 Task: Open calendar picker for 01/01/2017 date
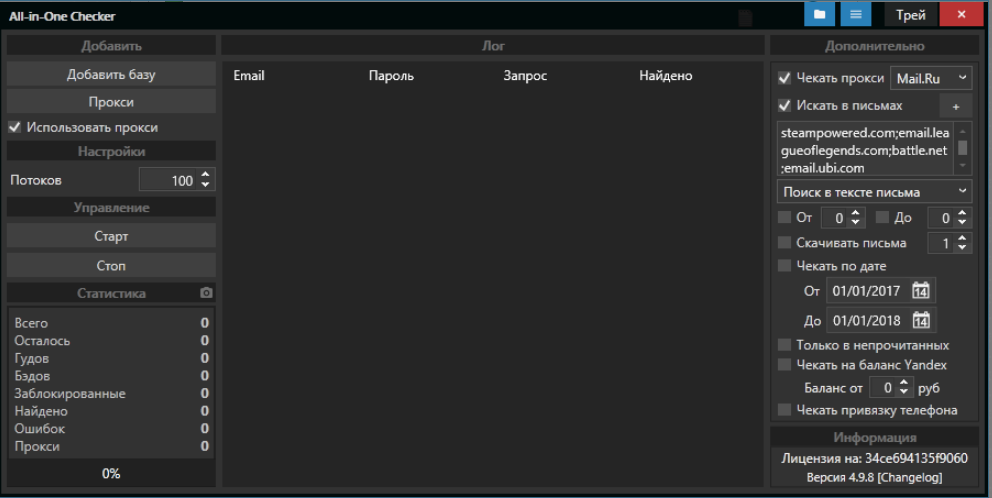pyautogui.click(x=921, y=291)
